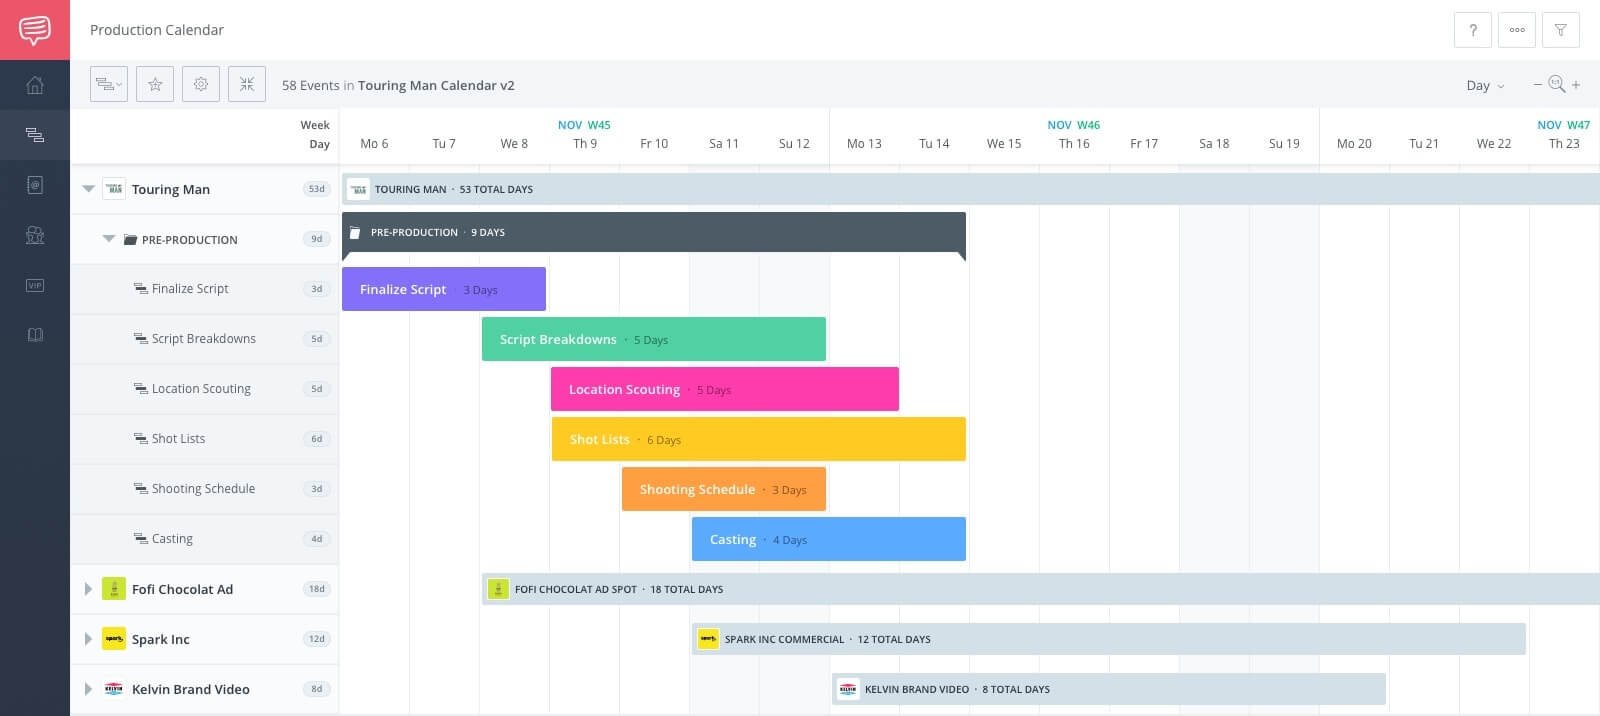Zoom out the timeline with minus
This screenshot has height=716, width=1600.
coord(1538,85)
